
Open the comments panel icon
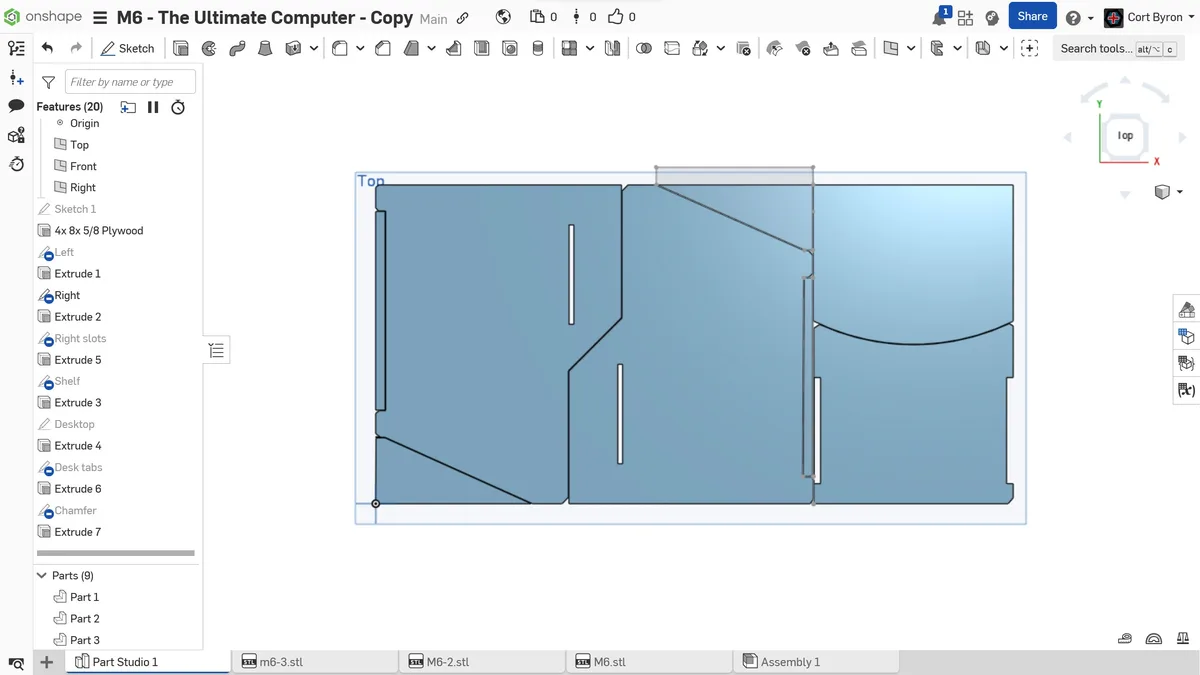click(x=16, y=106)
